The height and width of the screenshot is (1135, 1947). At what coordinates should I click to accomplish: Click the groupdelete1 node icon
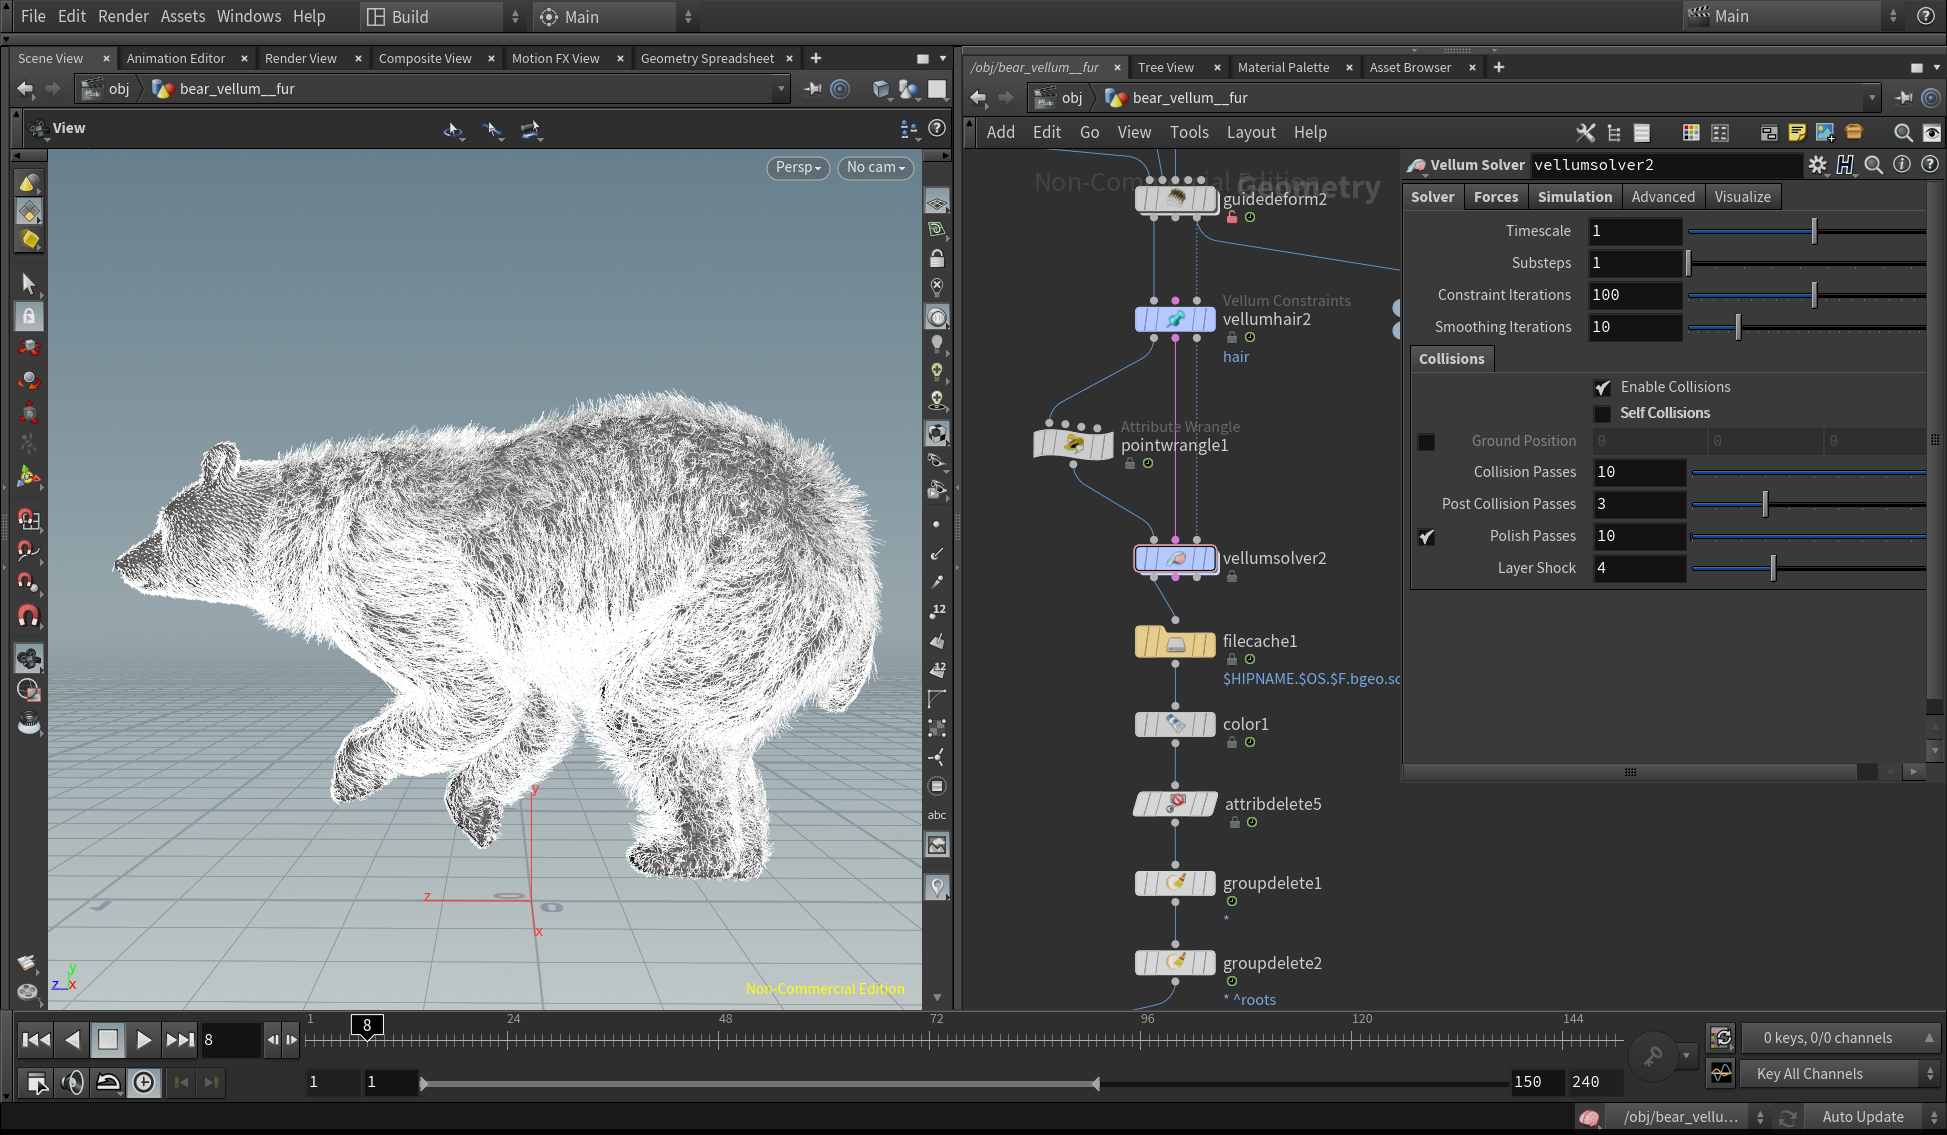point(1176,883)
